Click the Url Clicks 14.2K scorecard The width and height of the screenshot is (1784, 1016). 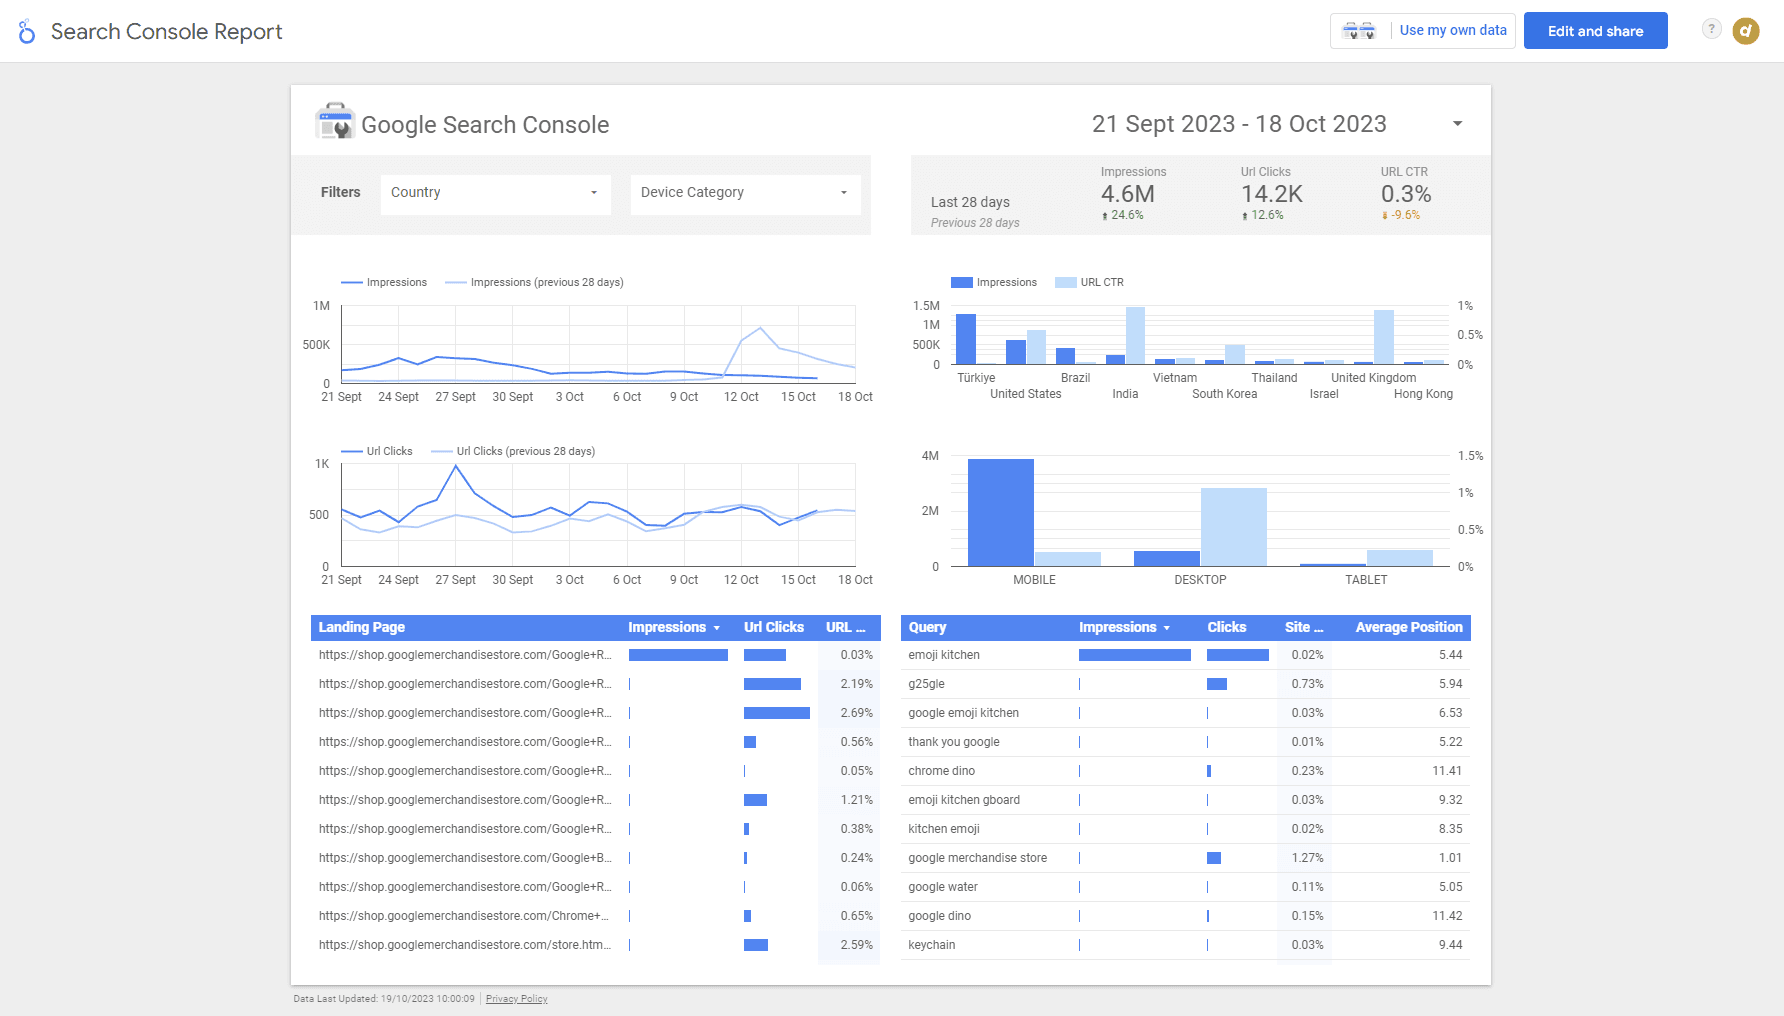tap(1271, 194)
